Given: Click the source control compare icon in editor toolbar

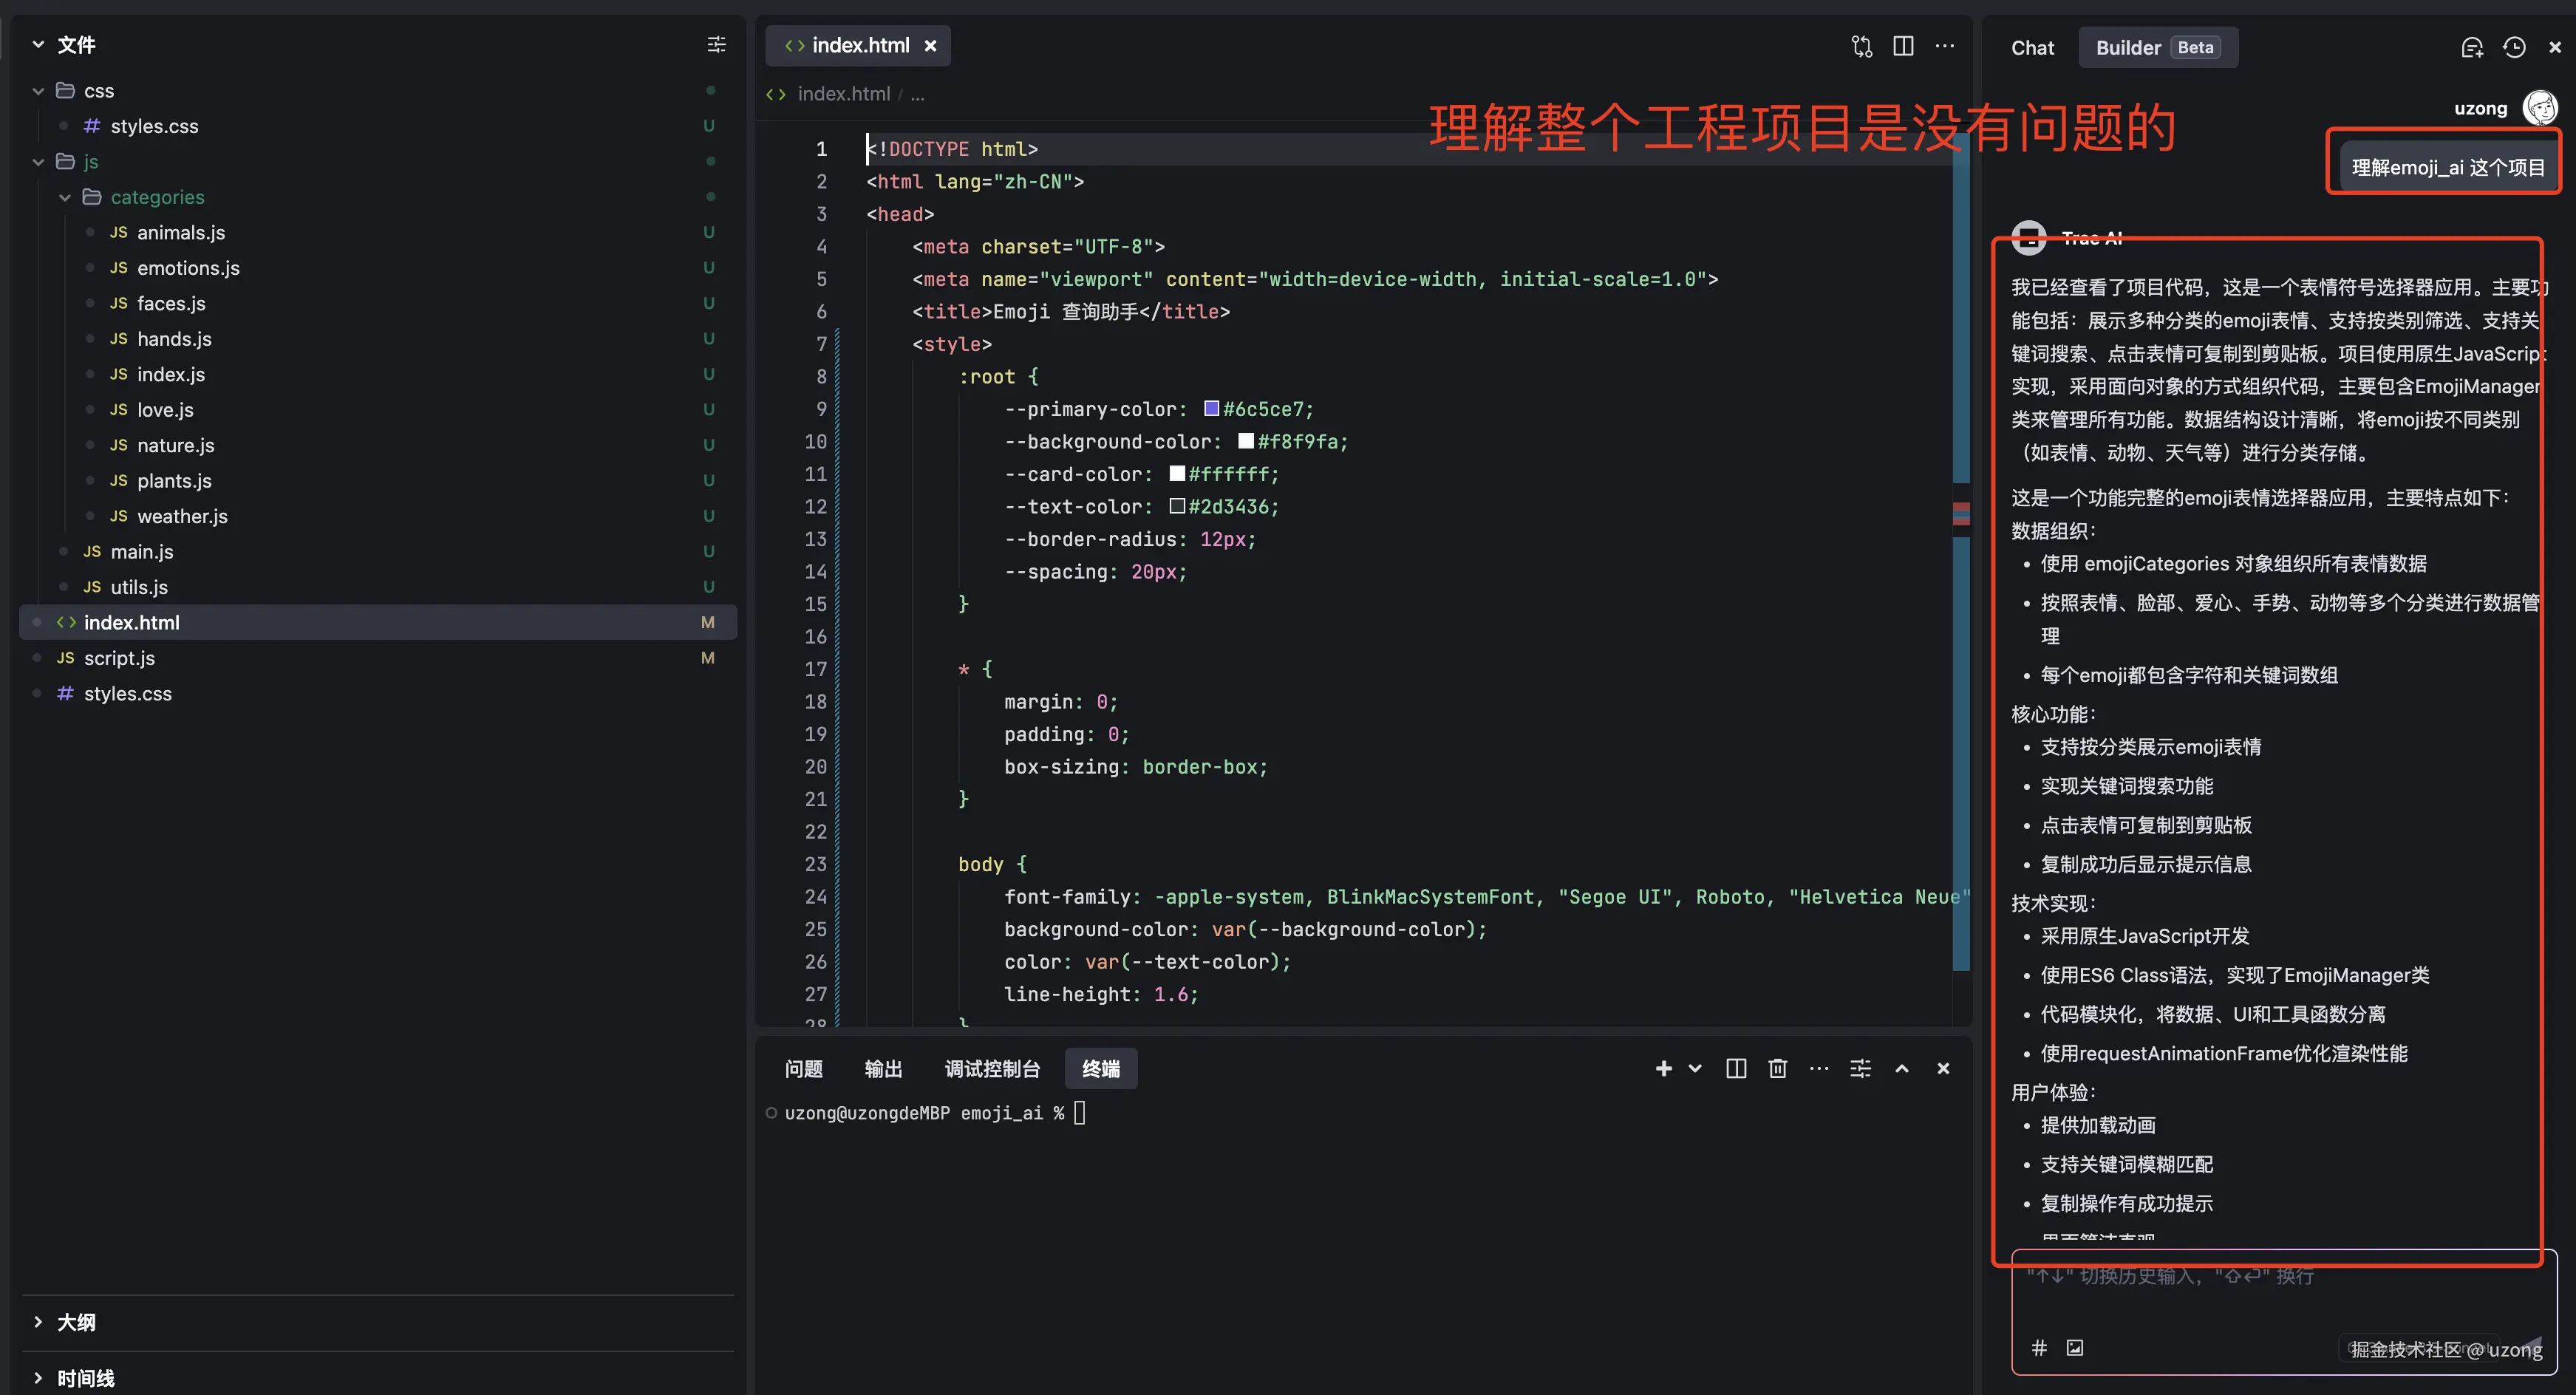Looking at the screenshot, I should pos(1861,46).
